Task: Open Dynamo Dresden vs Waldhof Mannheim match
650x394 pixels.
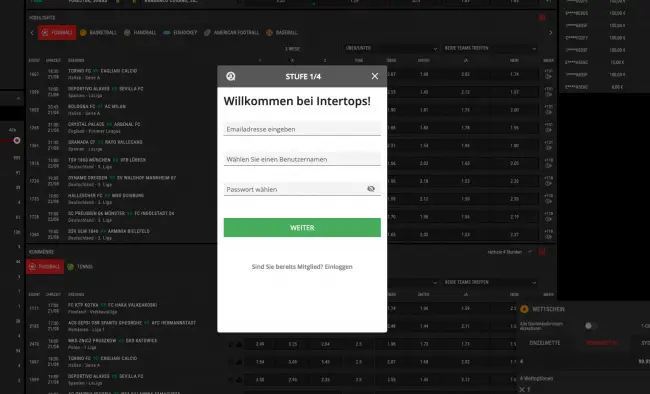Action: (122, 178)
